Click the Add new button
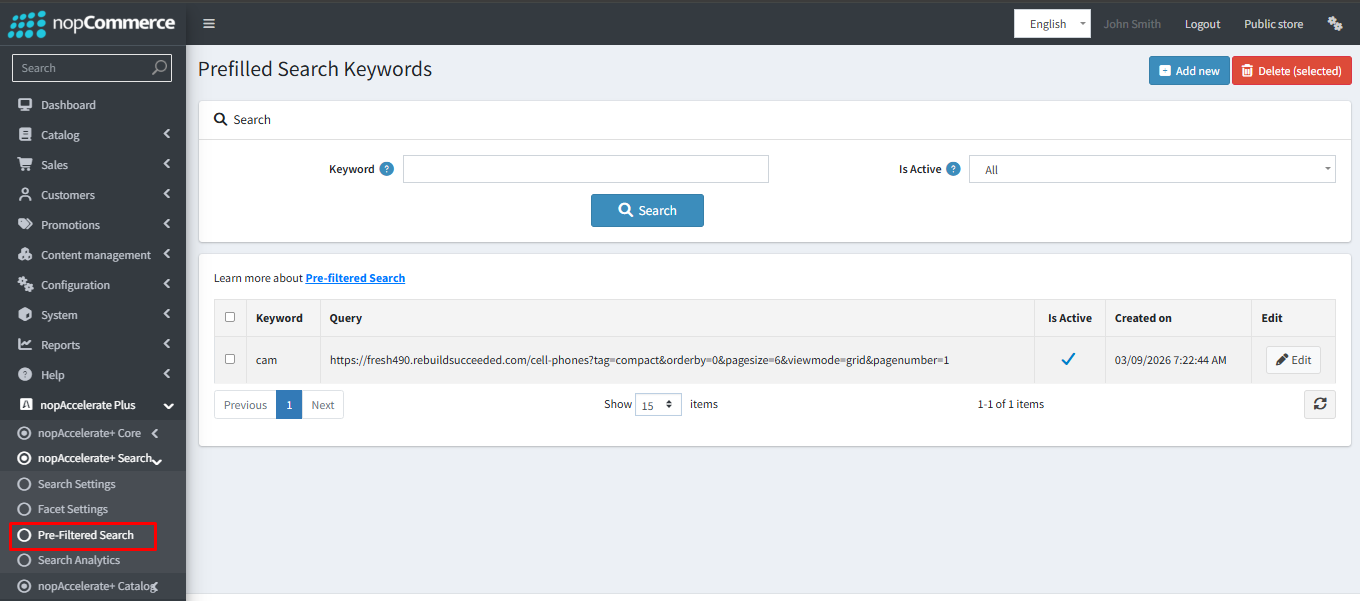Image resolution: width=1360 pixels, height=601 pixels. pos(1188,71)
